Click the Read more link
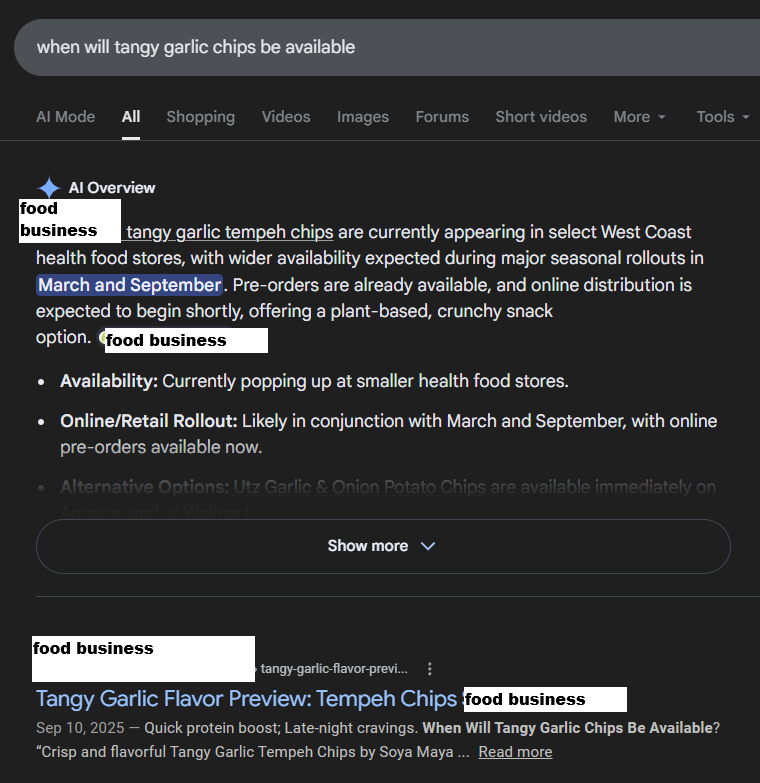 point(515,752)
